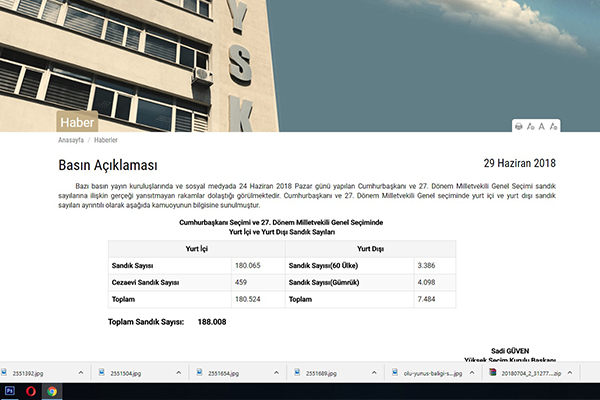The image size is (600, 400).
Task: Open Photoshop from the taskbar
Action: 10,391
